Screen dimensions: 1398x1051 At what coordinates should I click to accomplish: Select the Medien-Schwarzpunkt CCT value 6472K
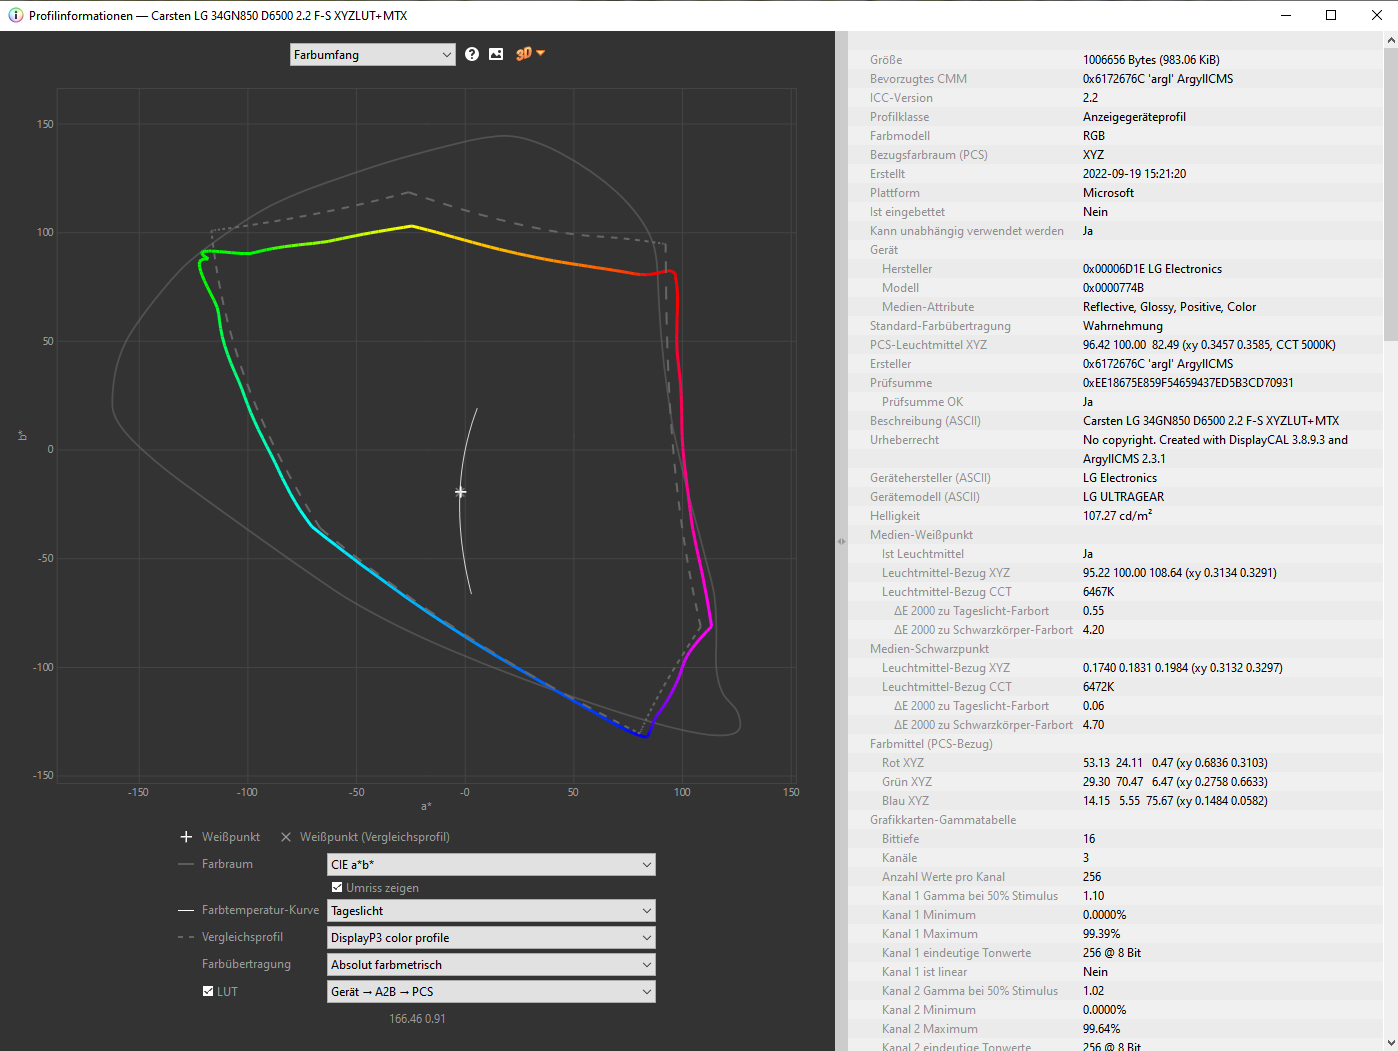pos(1098,687)
